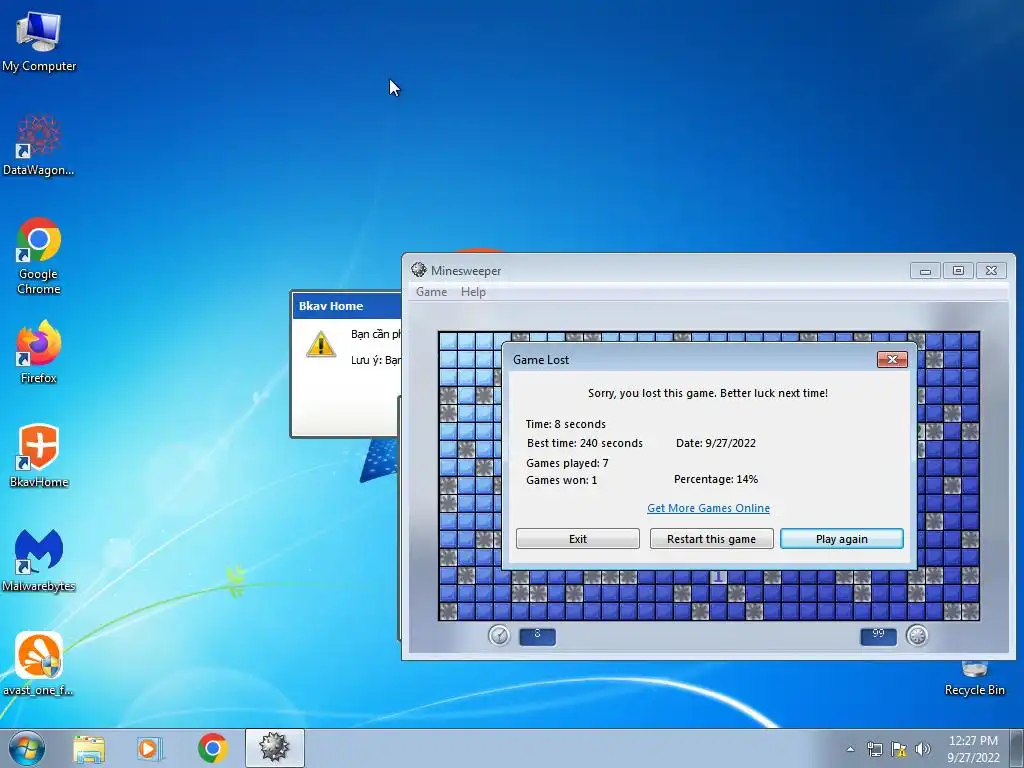This screenshot has height=768, width=1024.
Task: Open File Explorer from taskbar
Action: click(x=88, y=748)
